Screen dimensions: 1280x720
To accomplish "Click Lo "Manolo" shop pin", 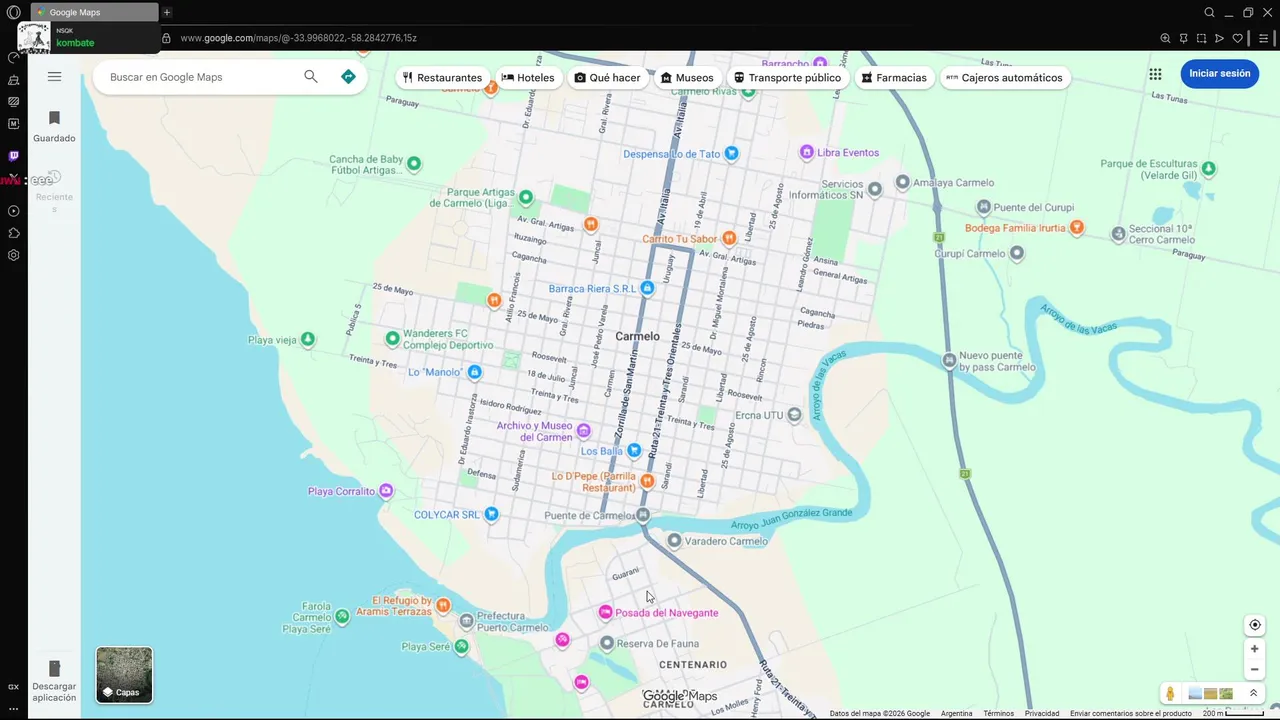I will [x=475, y=372].
